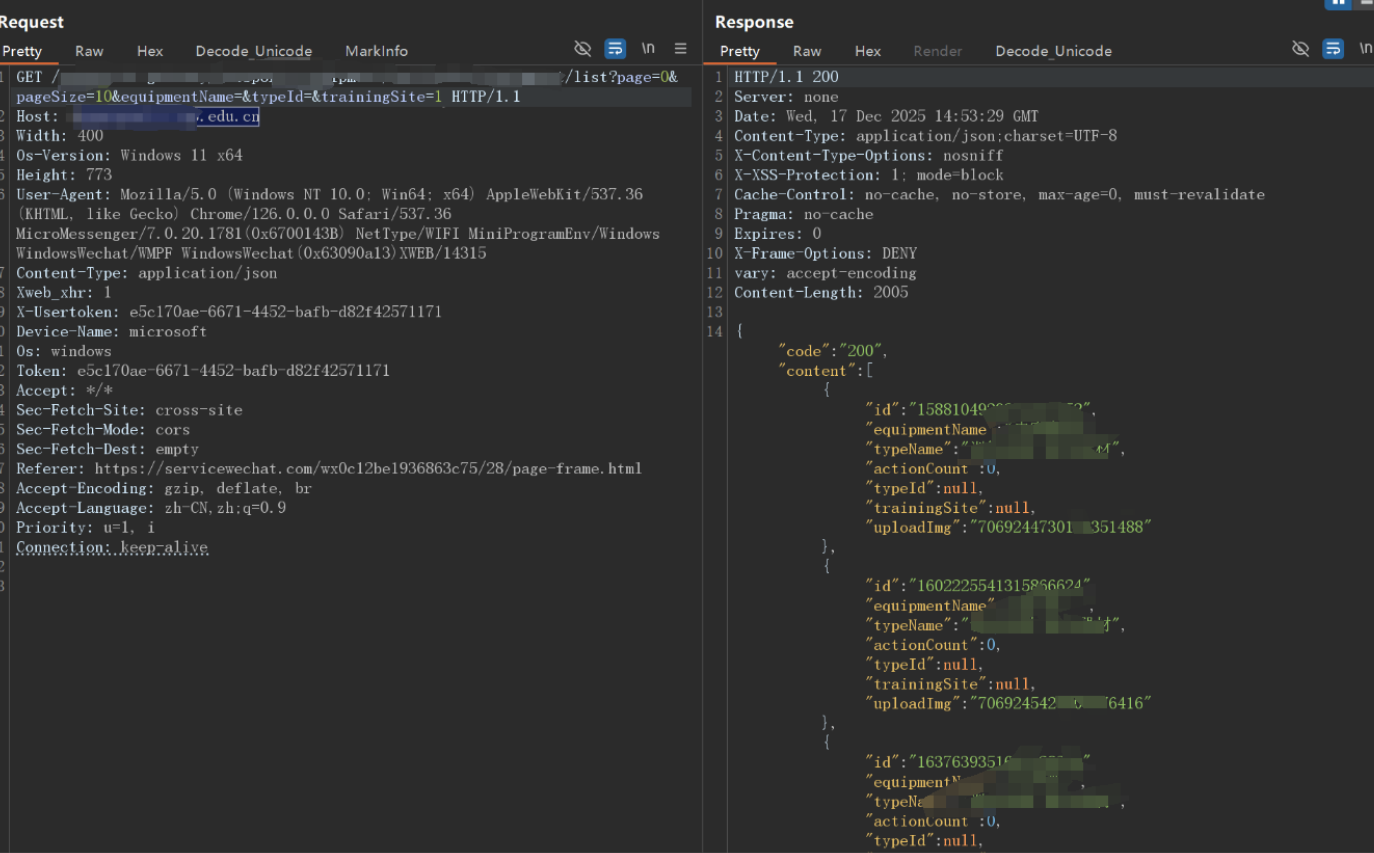Viewport: 1374px width, 853px height.
Task: Click 'Accept-Encoding: gzip, deflate, br' header
Action: (164, 489)
